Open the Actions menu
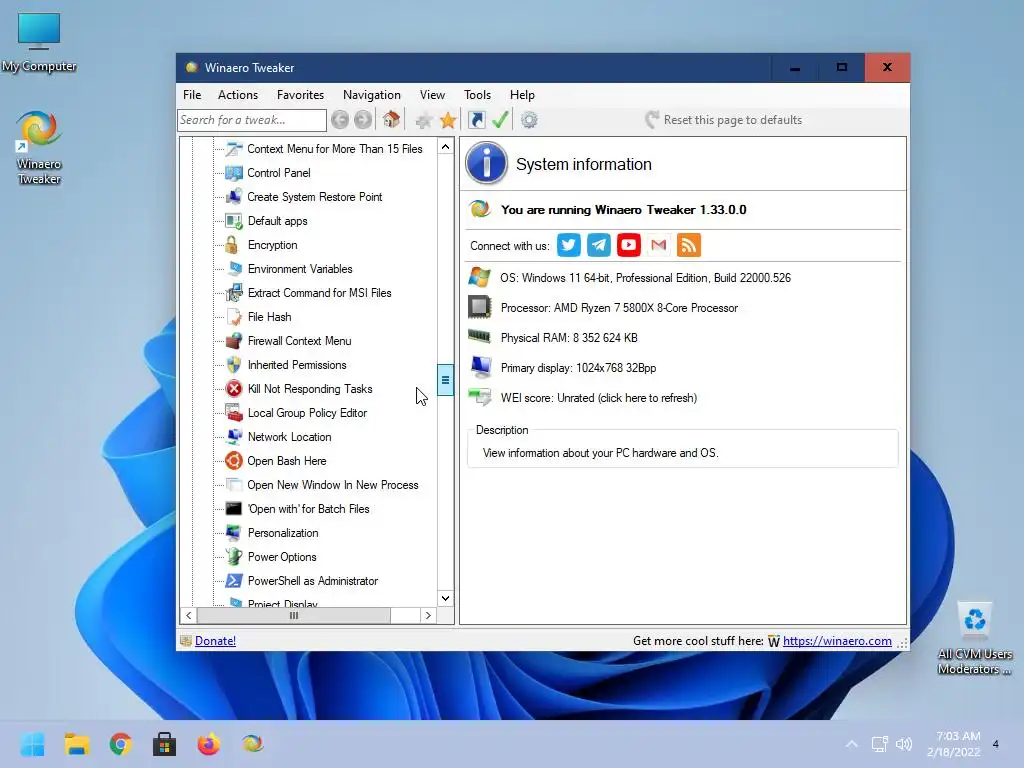Image resolution: width=1024 pixels, height=768 pixels. click(x=238, y=95)
